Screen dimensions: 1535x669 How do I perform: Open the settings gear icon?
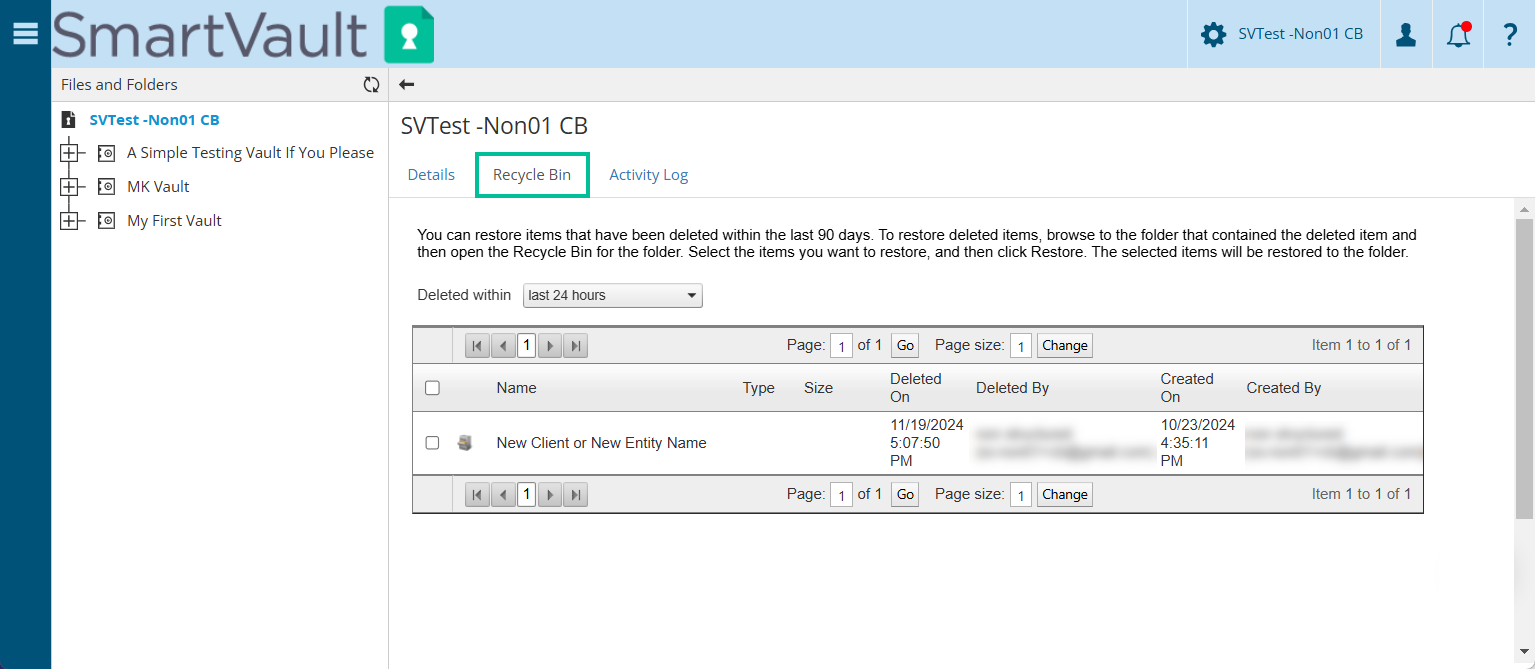1213,34
